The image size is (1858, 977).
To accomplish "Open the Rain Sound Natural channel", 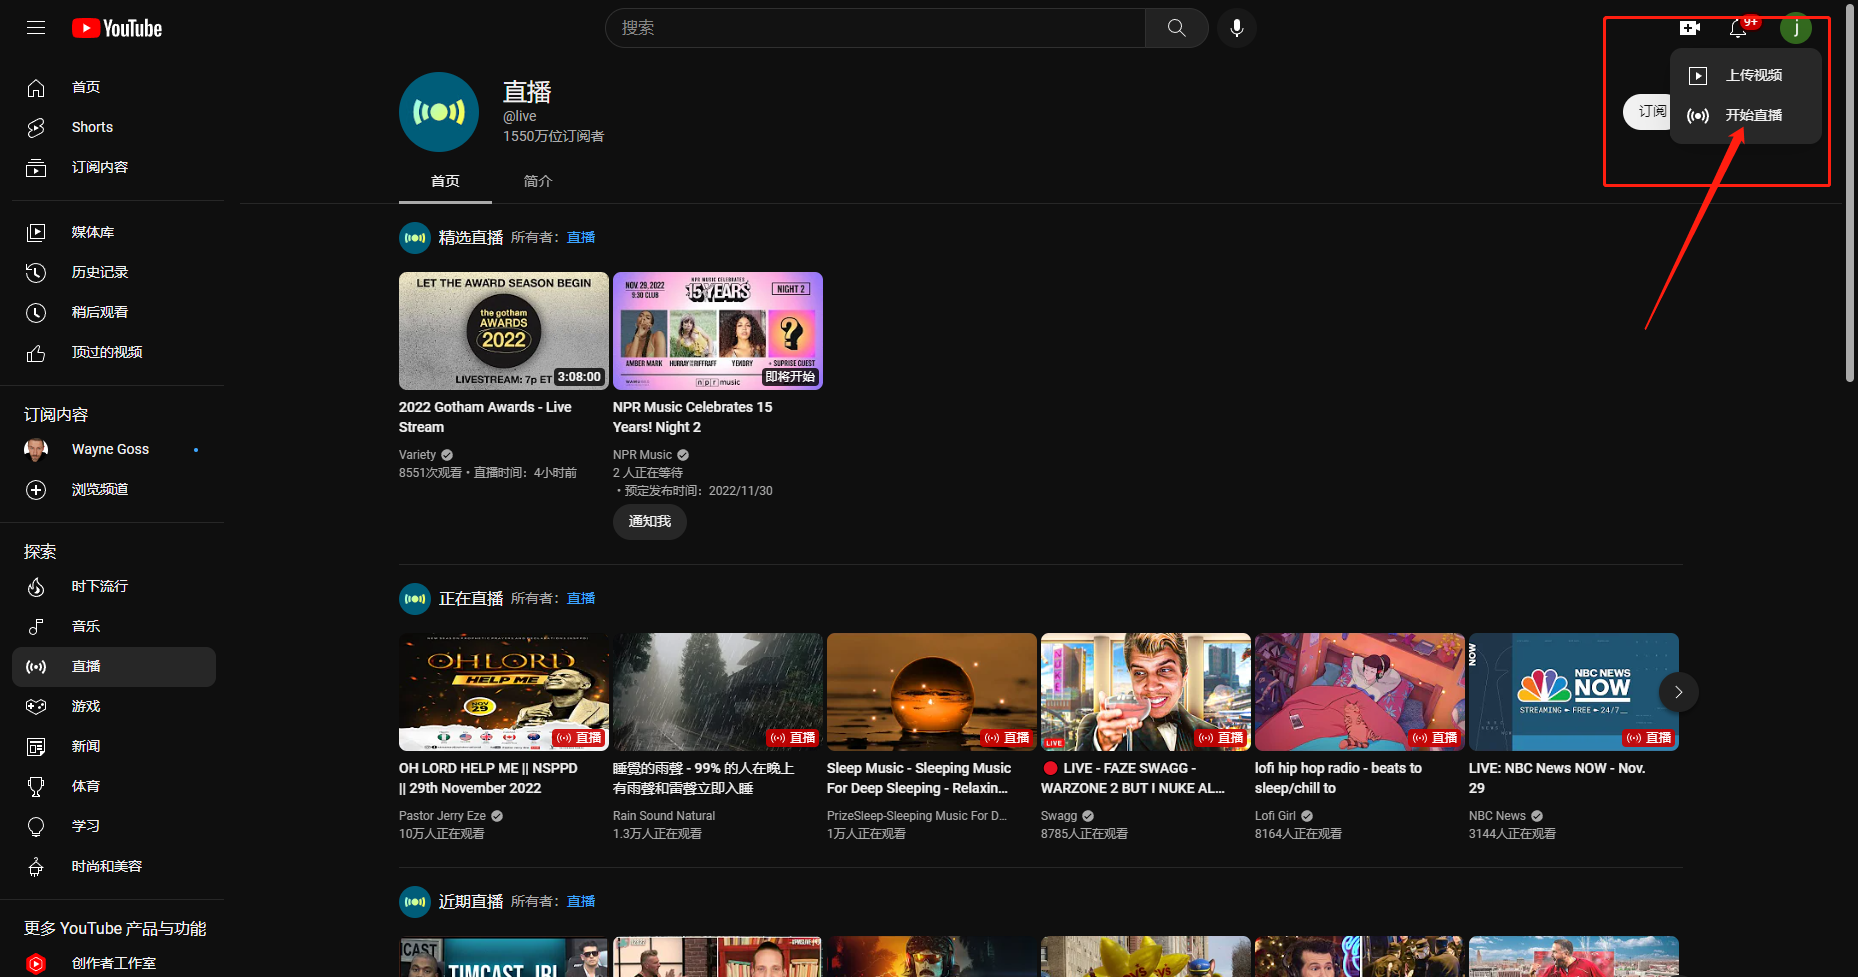I will coord(664,816).
